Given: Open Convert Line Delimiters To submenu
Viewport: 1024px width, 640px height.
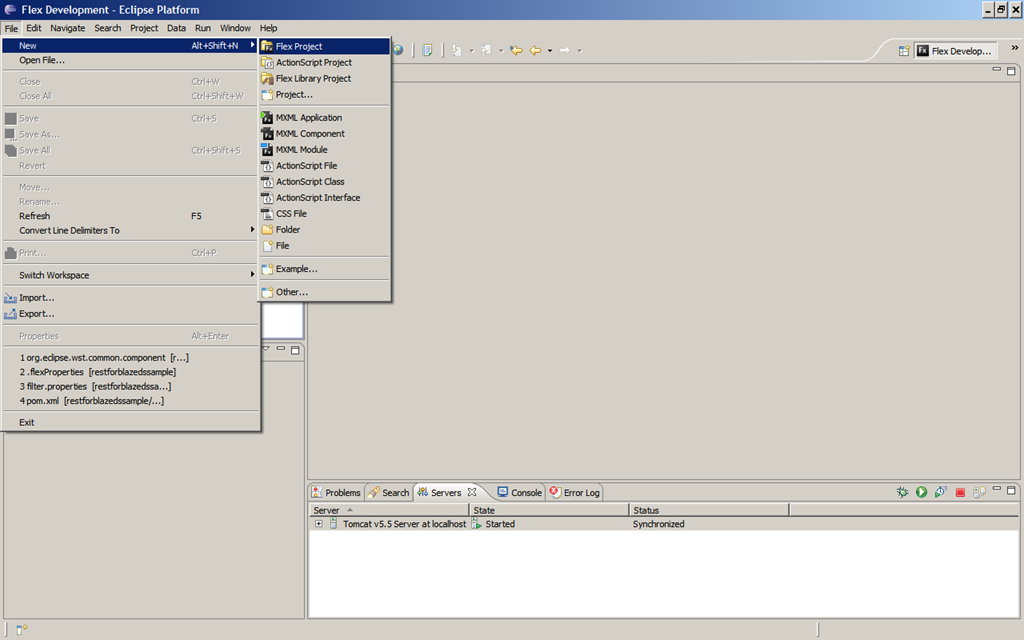Looking at the screenshot, I should coord(131,230).
